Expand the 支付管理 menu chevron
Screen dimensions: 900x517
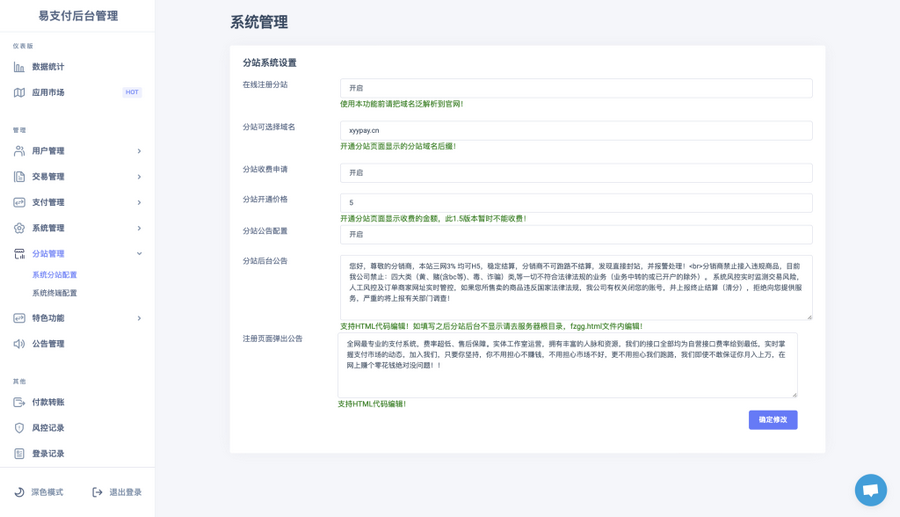tap(139, 203)
